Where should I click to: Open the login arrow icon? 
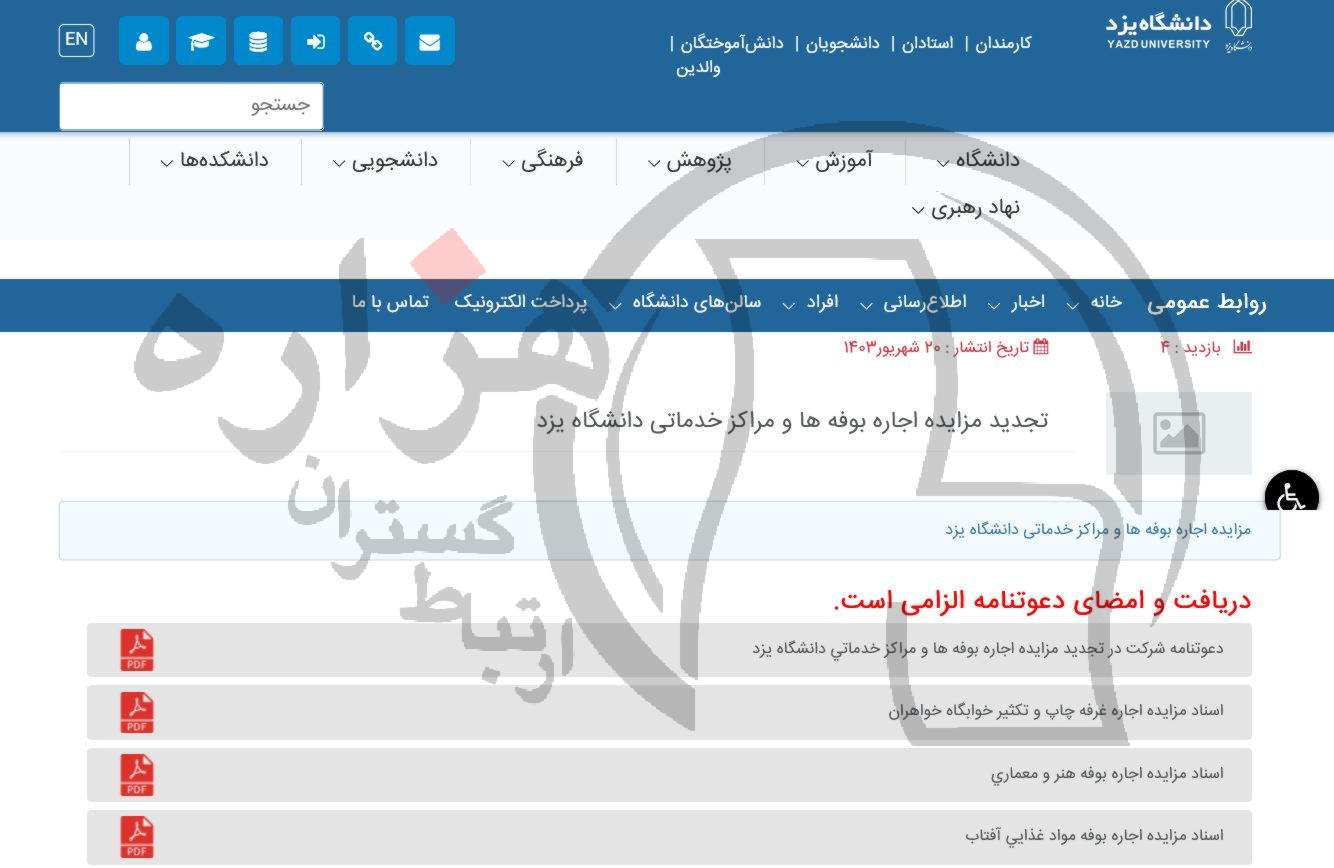[x=316, y=40]
